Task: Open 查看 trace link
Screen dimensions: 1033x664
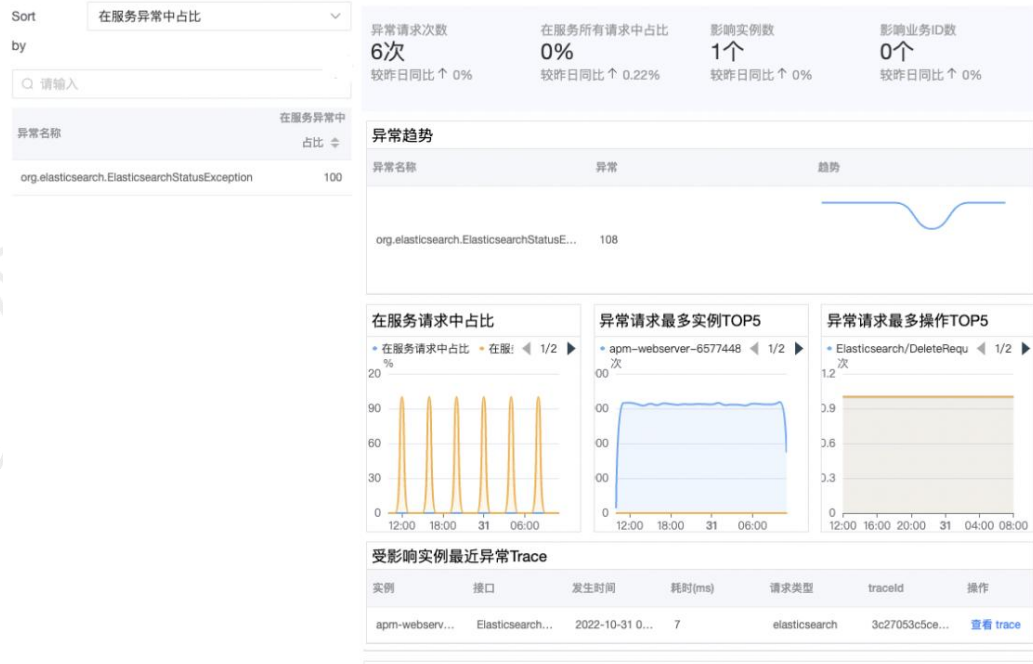Action: click(995, 624)
